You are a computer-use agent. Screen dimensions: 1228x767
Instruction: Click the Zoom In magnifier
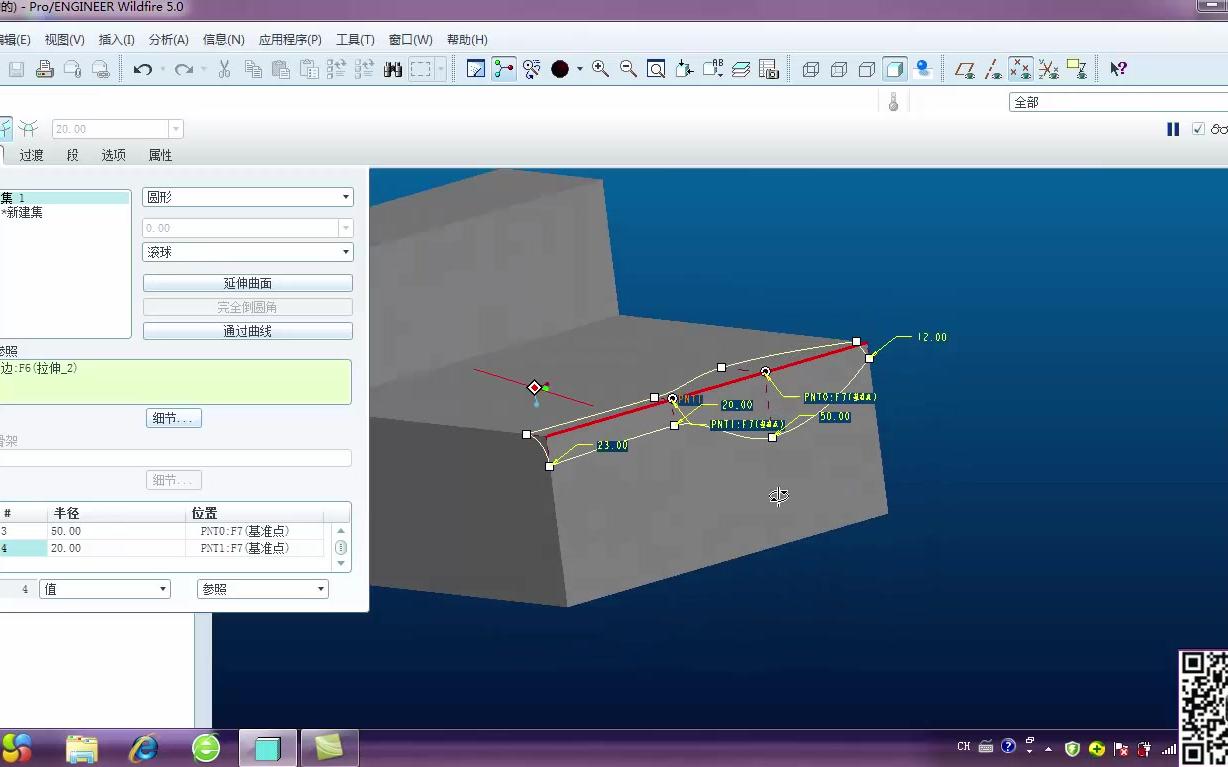tap(600, 69)
